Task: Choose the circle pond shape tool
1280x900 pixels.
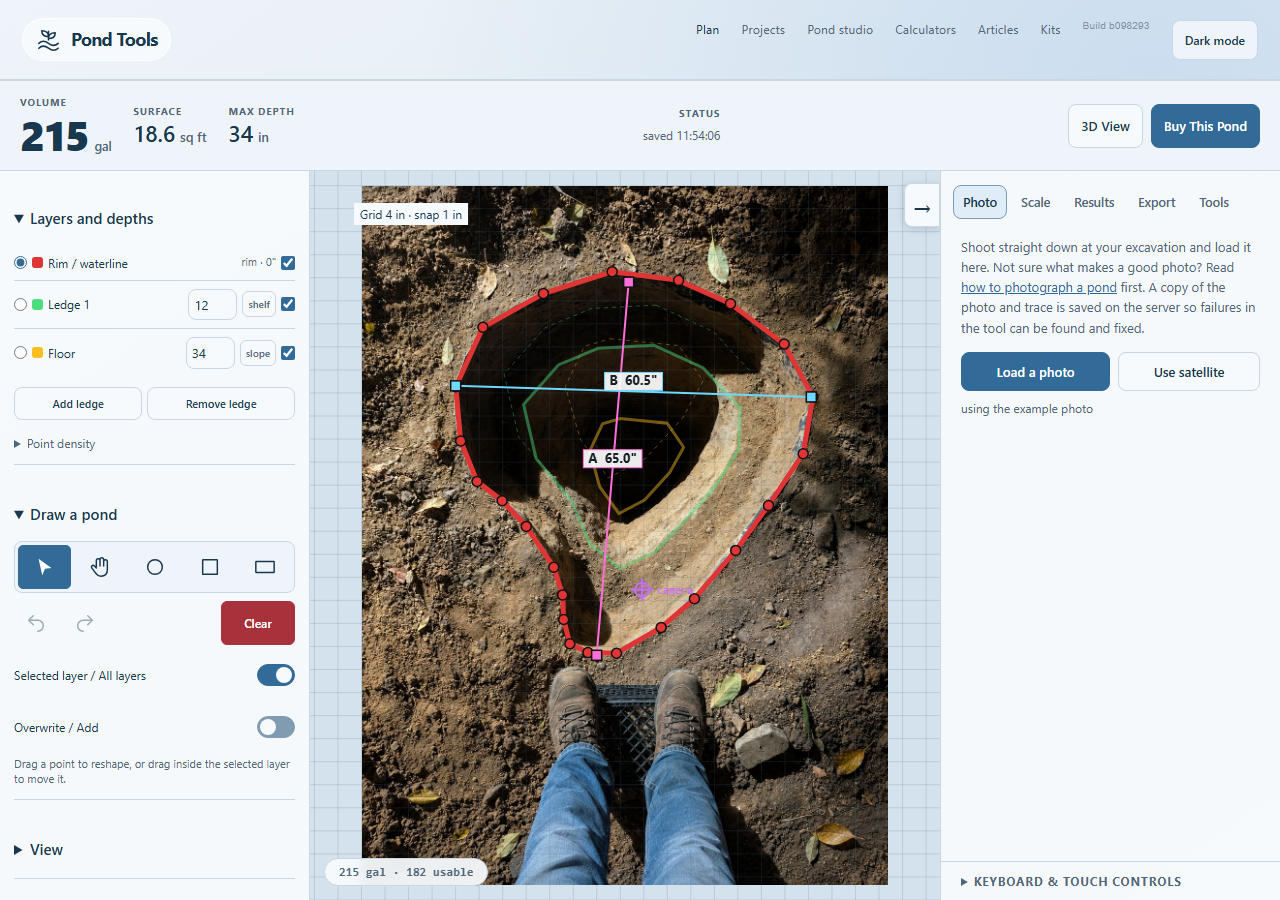Action: coord(155,567)
